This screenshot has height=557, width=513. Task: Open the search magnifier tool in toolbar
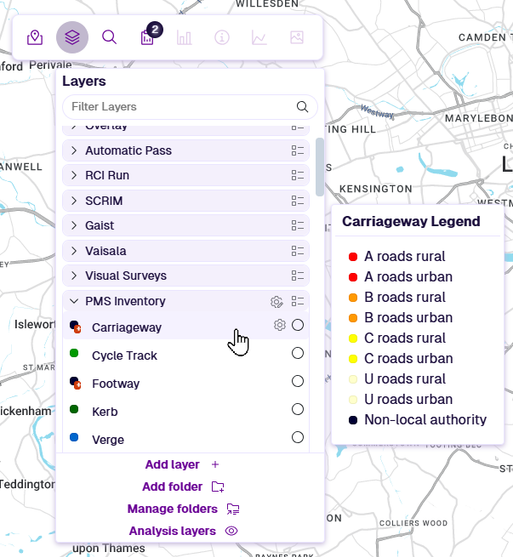pos(109,37)
